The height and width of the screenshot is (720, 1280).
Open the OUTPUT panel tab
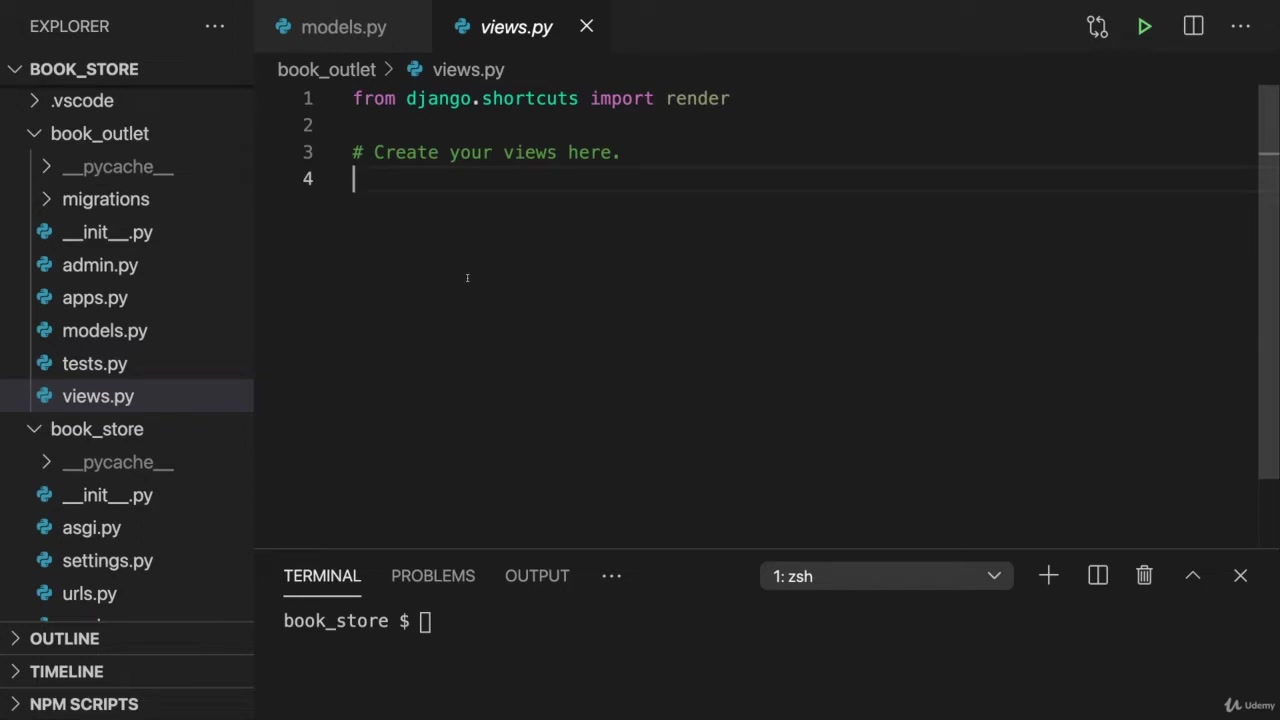coord(537,576)
